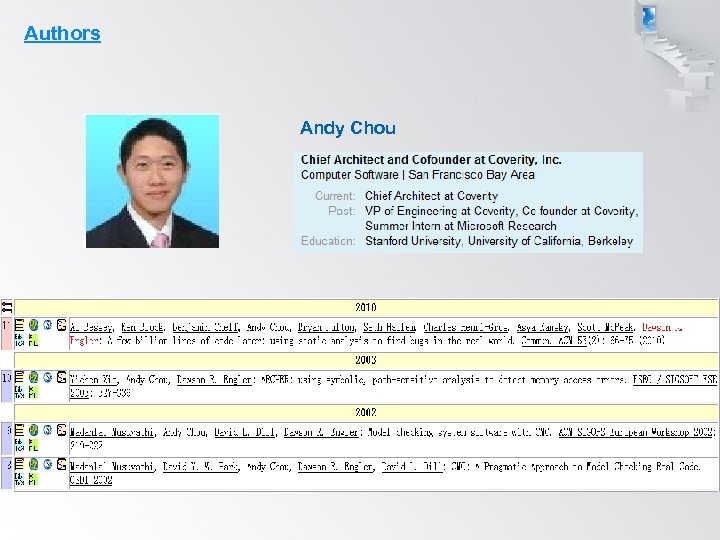
Task: Open author link David Y. W. Park
Action: (201, 467)
